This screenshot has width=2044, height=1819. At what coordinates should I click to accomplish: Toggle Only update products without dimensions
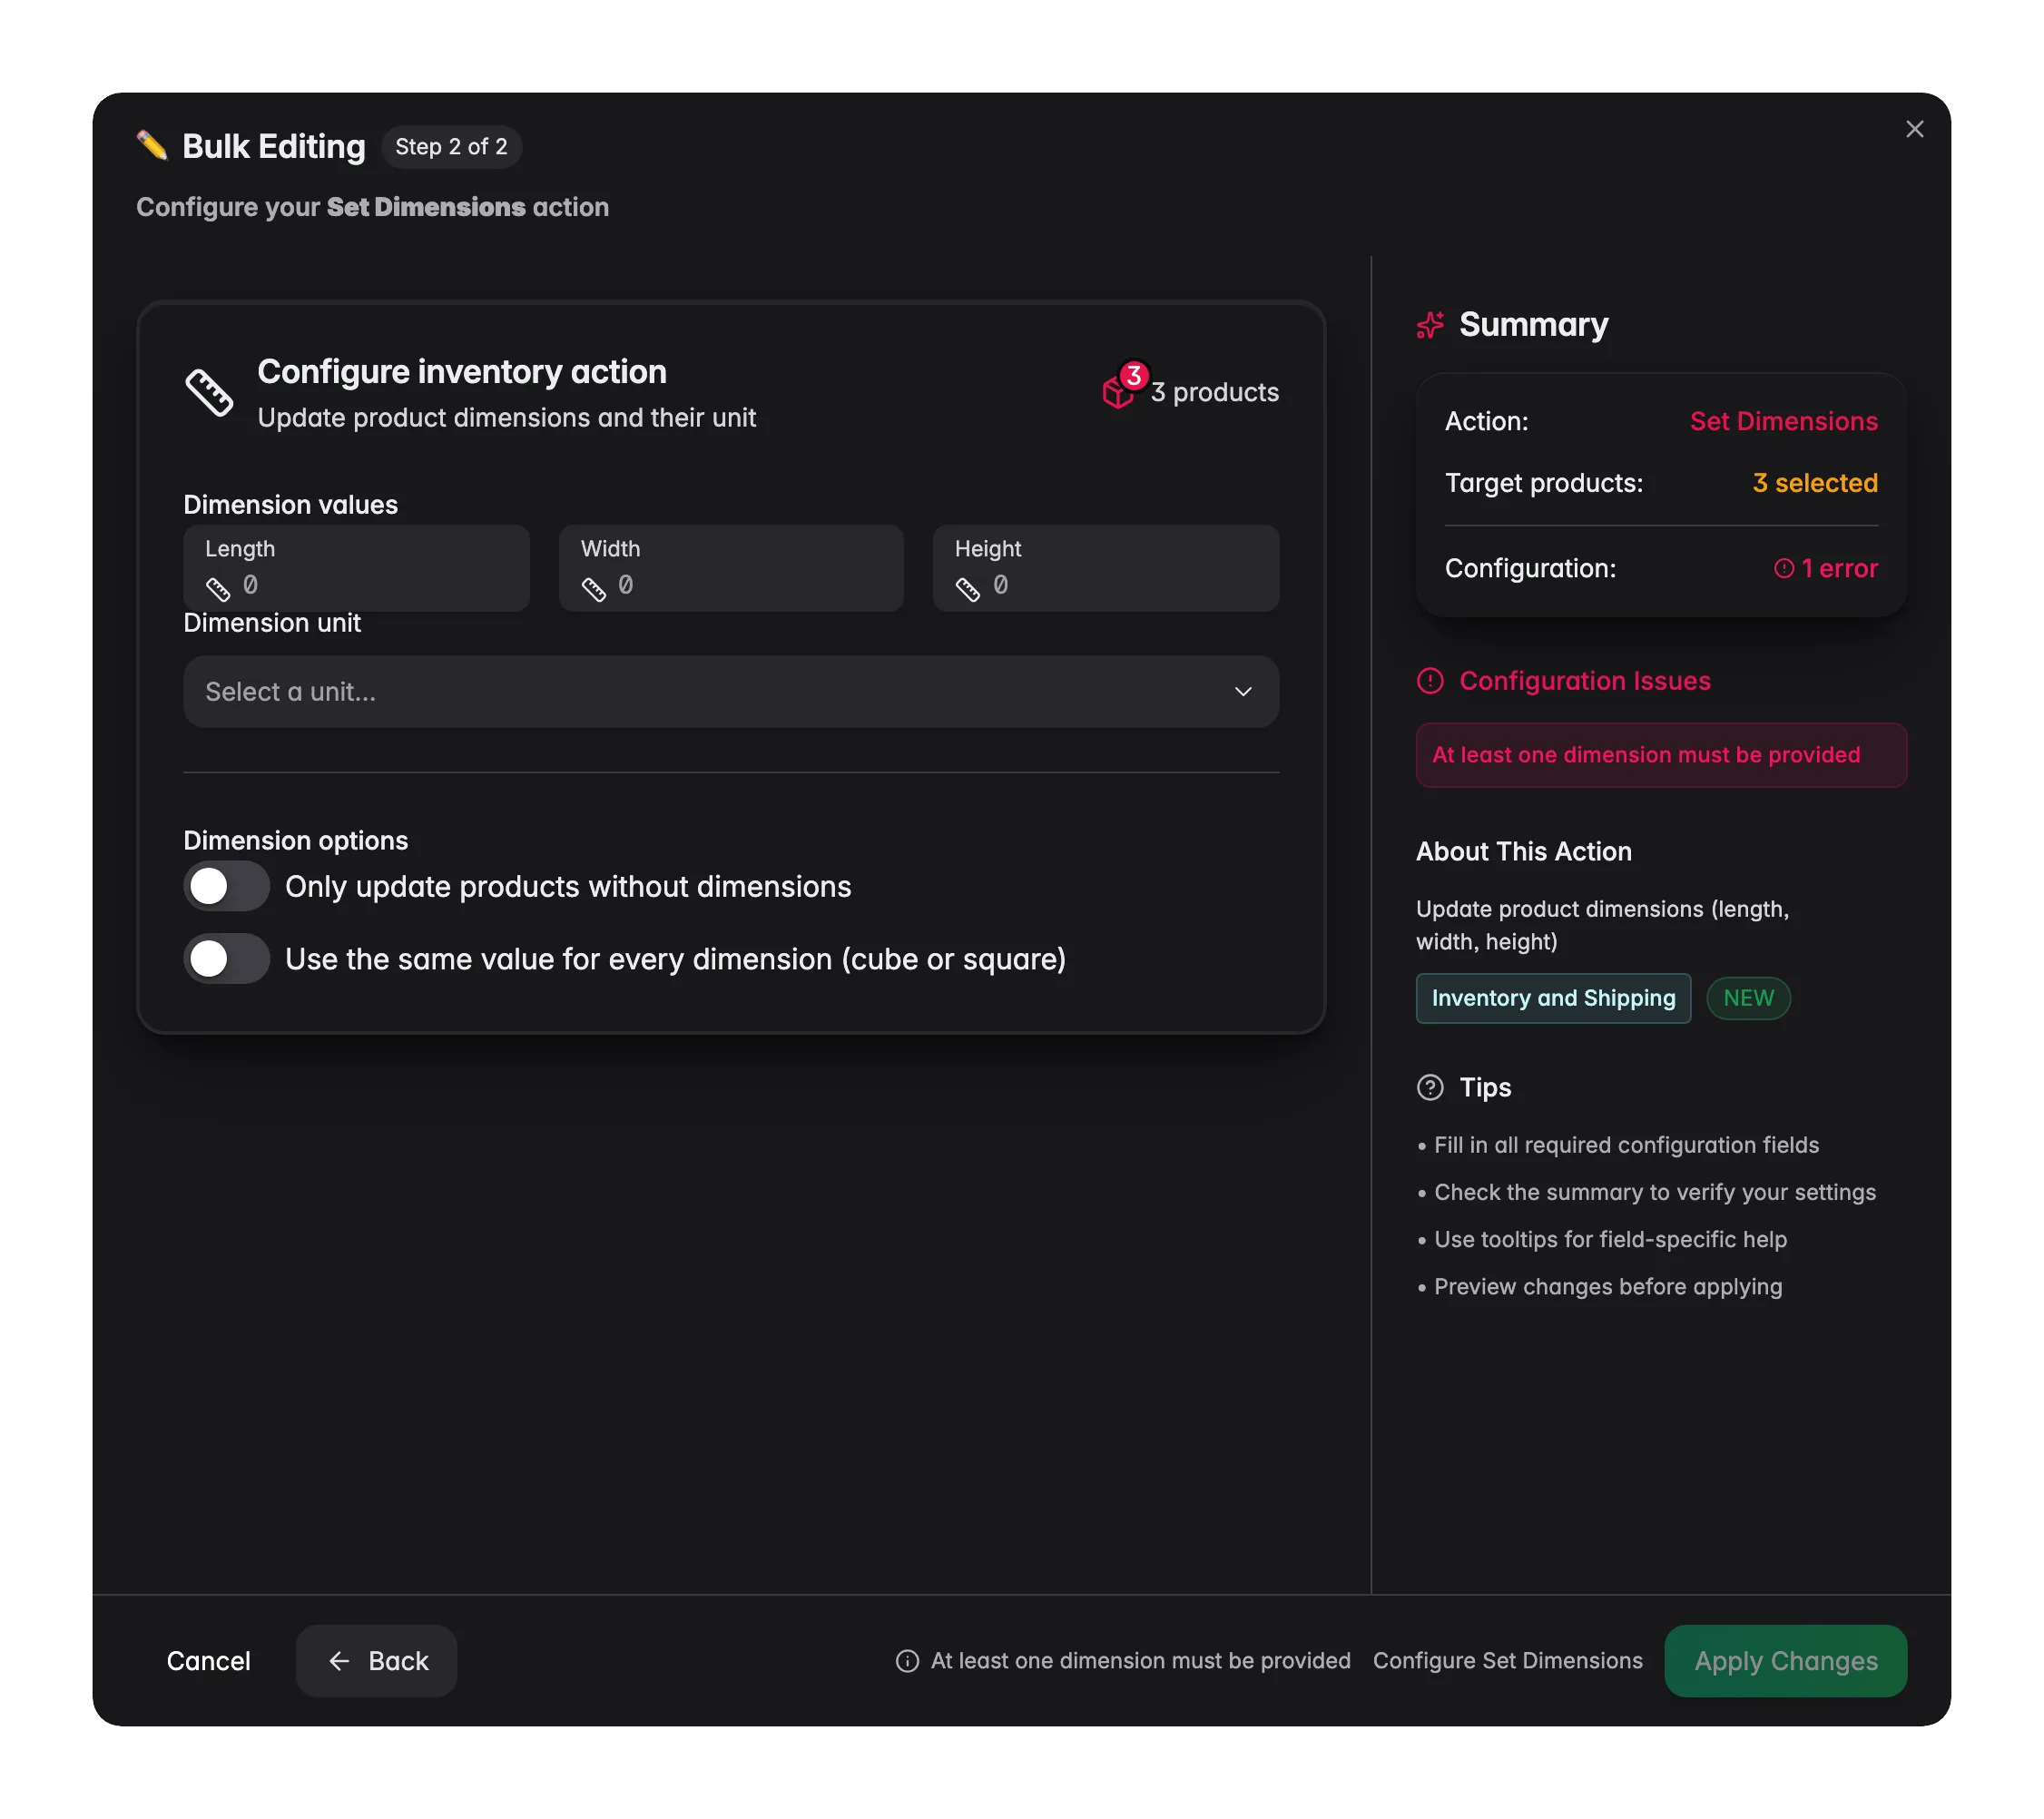(x=226, y=886)
